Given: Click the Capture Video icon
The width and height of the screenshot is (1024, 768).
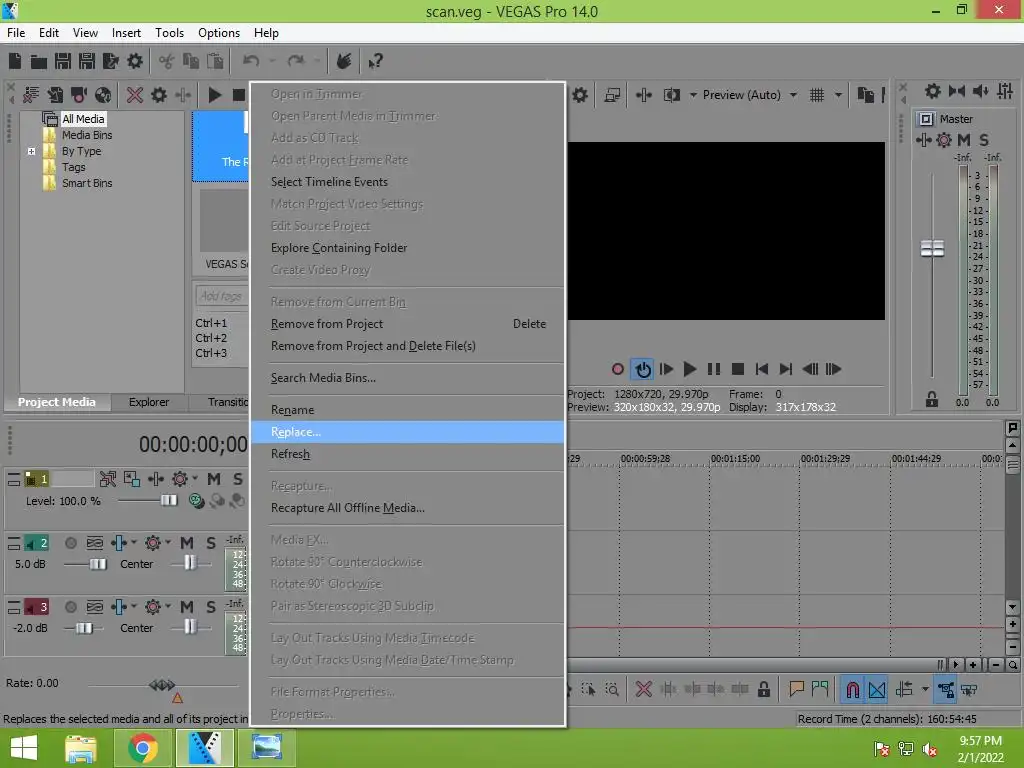Looking at the screenshot, I should [79, 95].
